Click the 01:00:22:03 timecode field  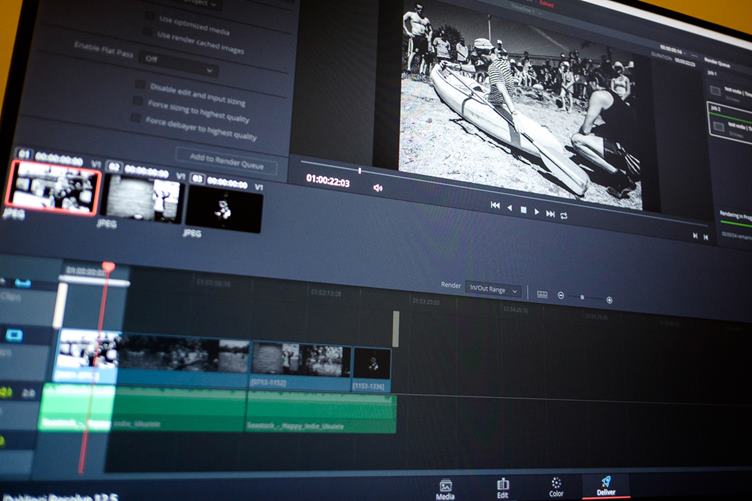click(328, 180)
